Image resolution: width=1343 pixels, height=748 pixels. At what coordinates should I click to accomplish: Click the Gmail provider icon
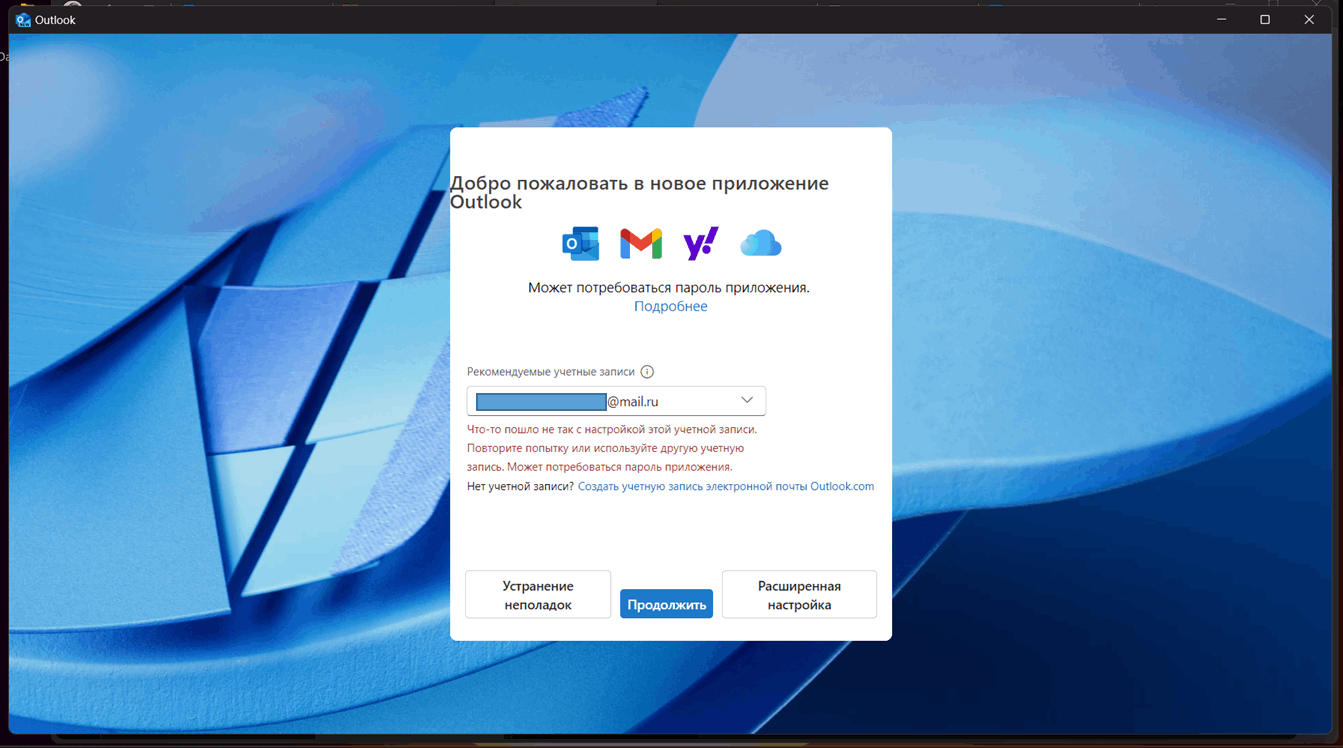pyautogui.click(x=641, y=243)
